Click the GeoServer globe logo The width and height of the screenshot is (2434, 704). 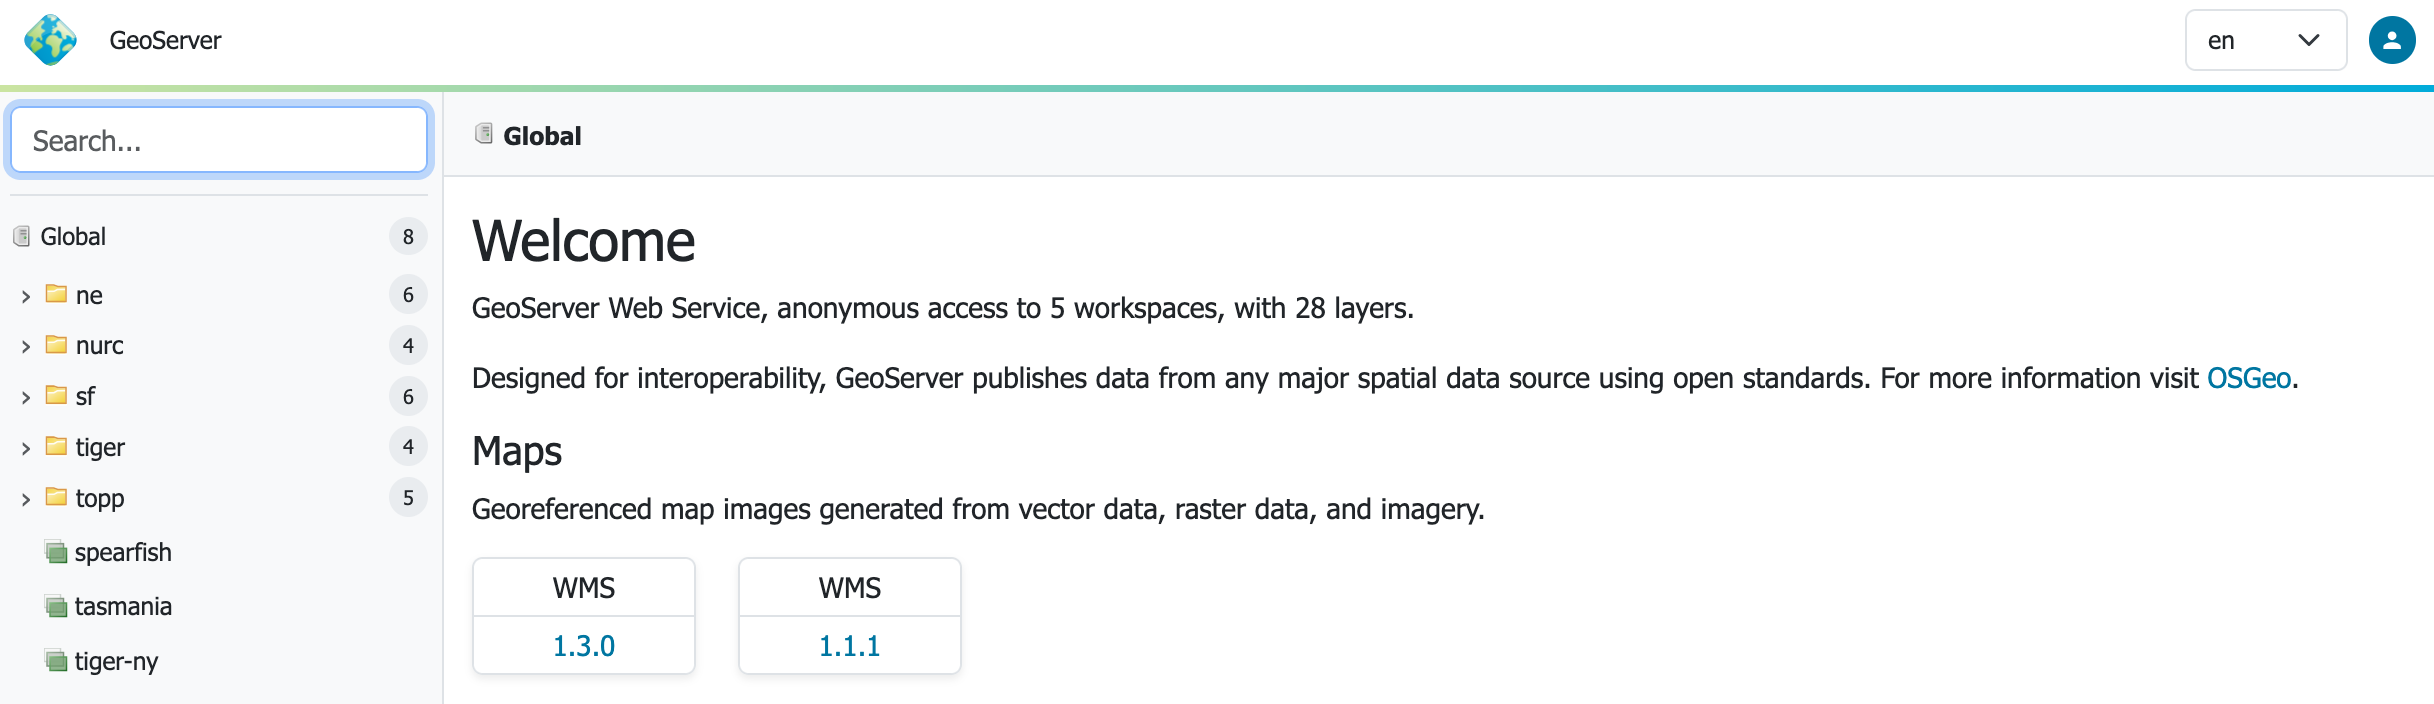50,40
